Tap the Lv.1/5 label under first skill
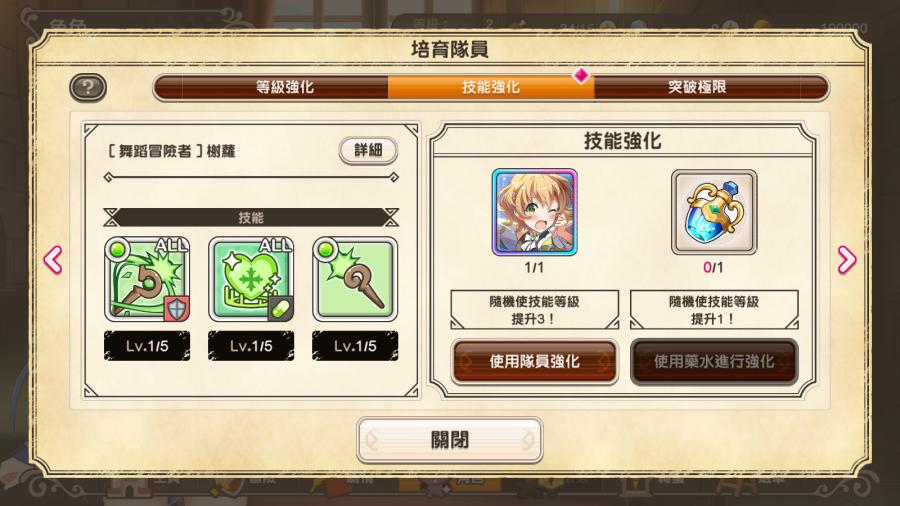This screenshot has height=506, width=900. coord(147,346)
